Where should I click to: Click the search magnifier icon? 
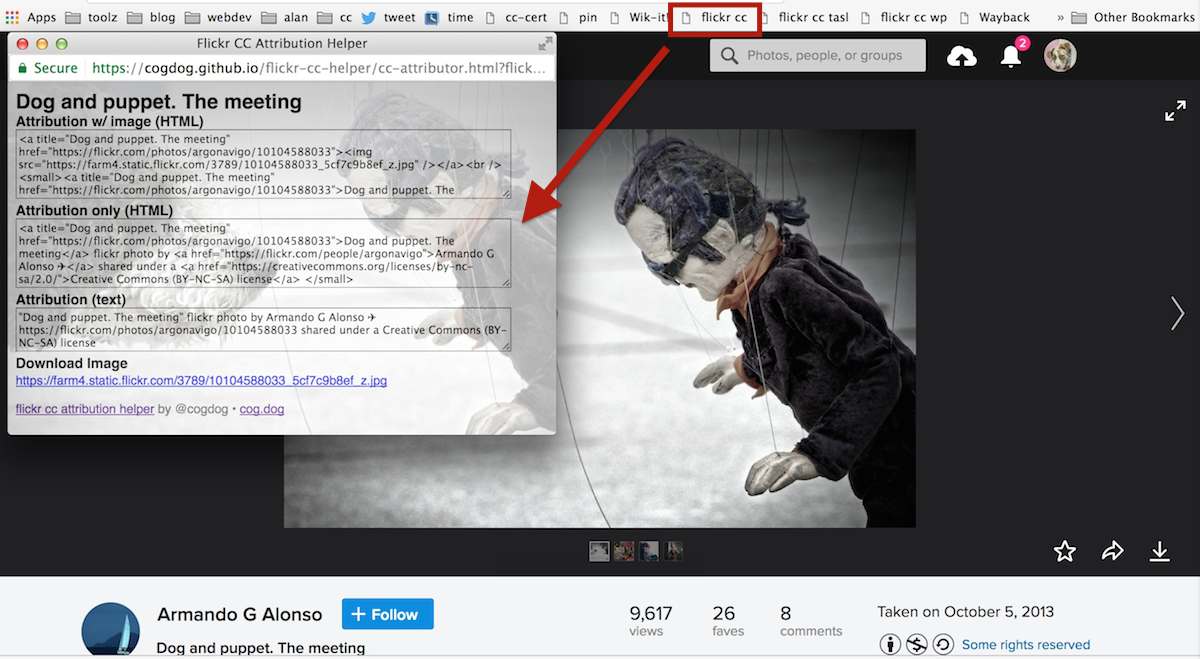point(729,55)
